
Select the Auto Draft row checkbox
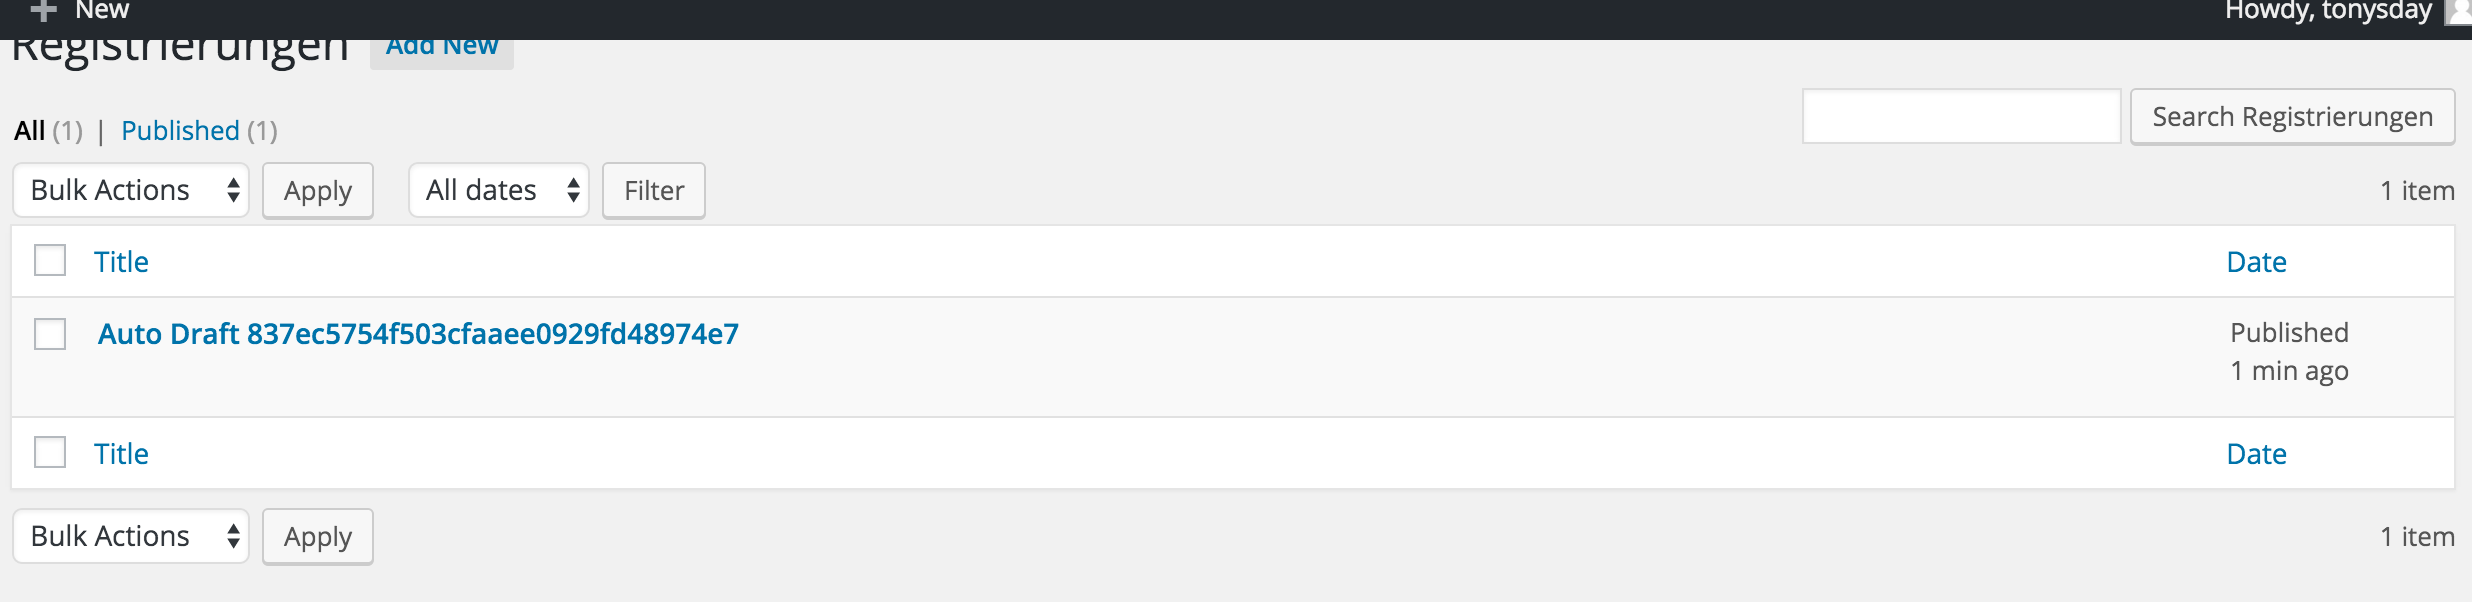(x=50, y=334)
